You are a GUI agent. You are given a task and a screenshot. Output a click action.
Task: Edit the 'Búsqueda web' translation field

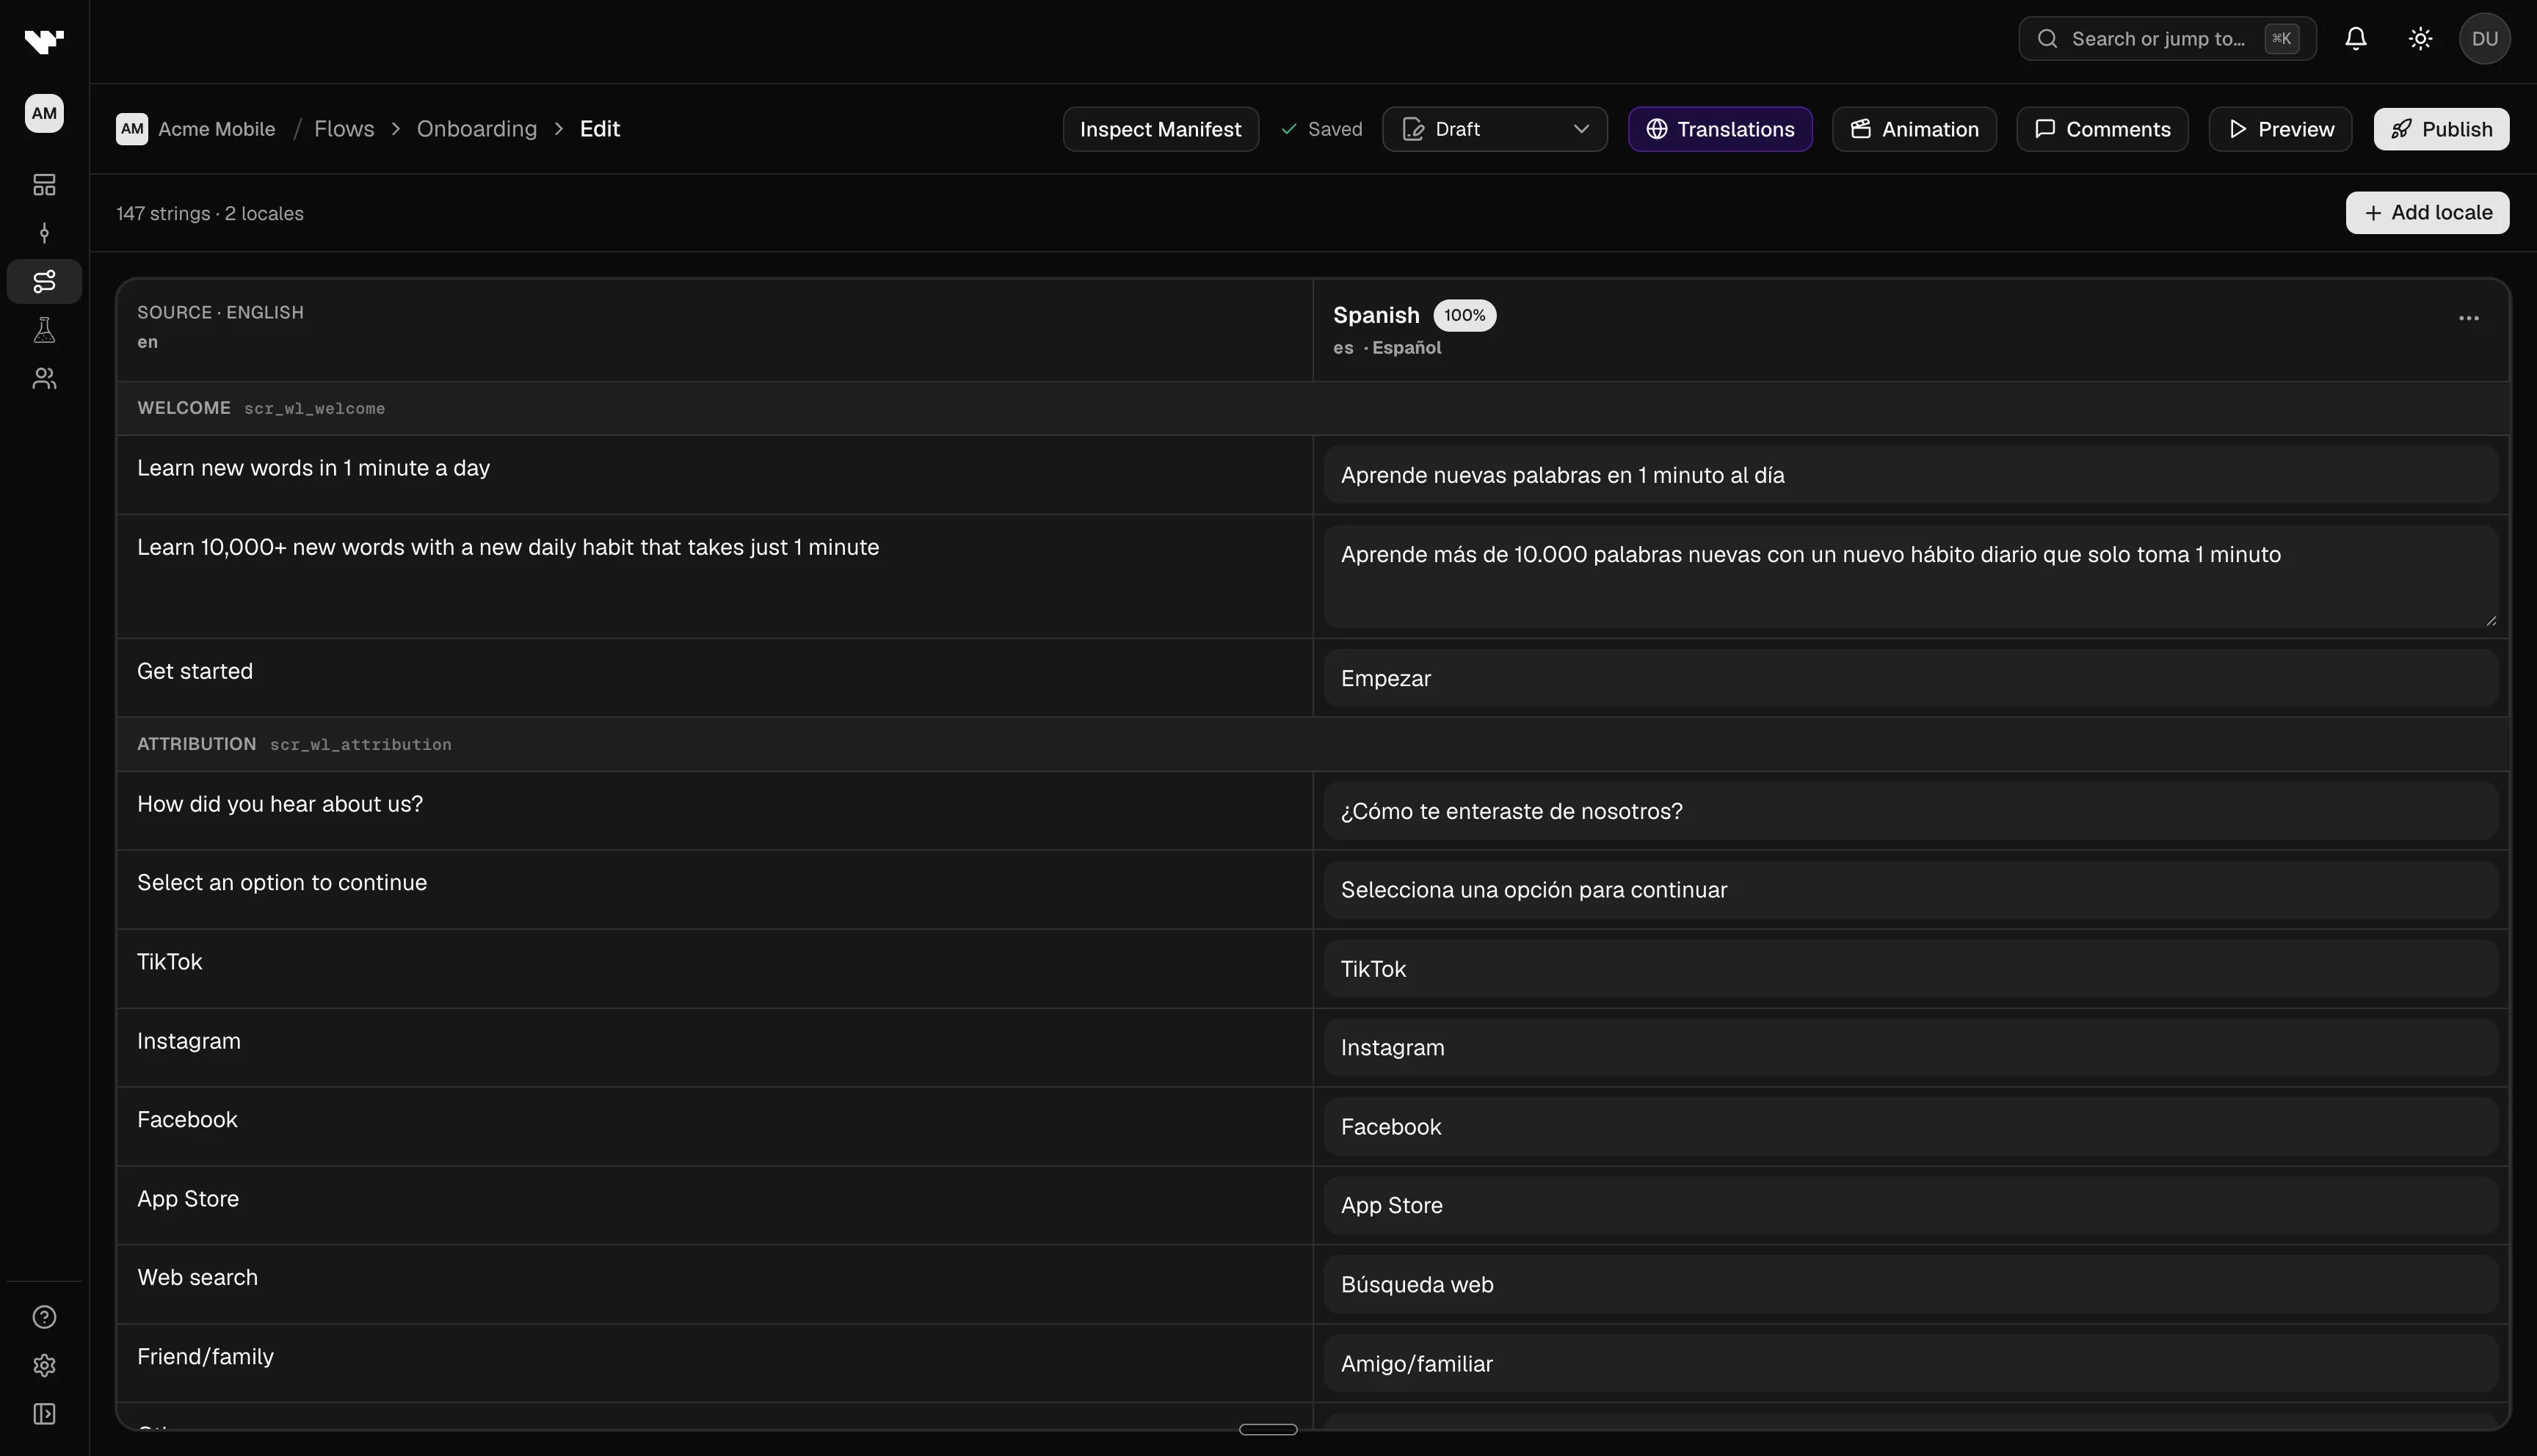(1910, 1284)
